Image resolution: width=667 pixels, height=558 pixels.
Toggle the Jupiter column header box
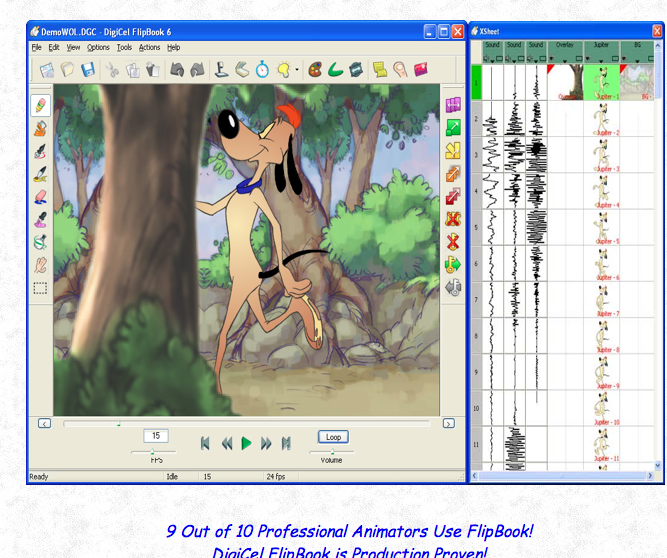pyautogui.click(x=615, y=58)
